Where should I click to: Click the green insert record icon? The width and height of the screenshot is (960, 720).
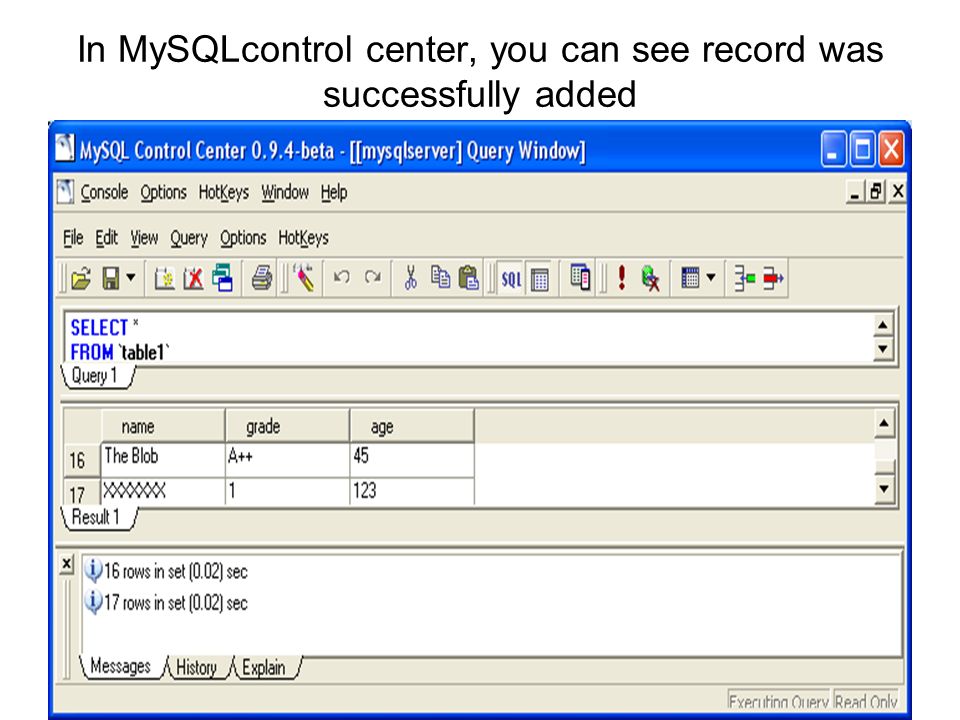(744, 279)
